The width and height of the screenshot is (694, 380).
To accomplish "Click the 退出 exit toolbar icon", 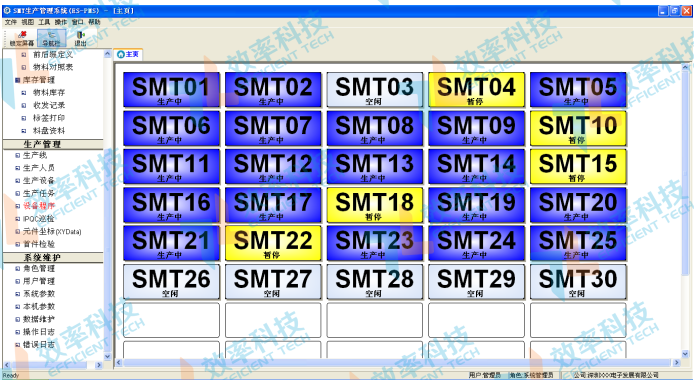I will [x=80, y=38].
